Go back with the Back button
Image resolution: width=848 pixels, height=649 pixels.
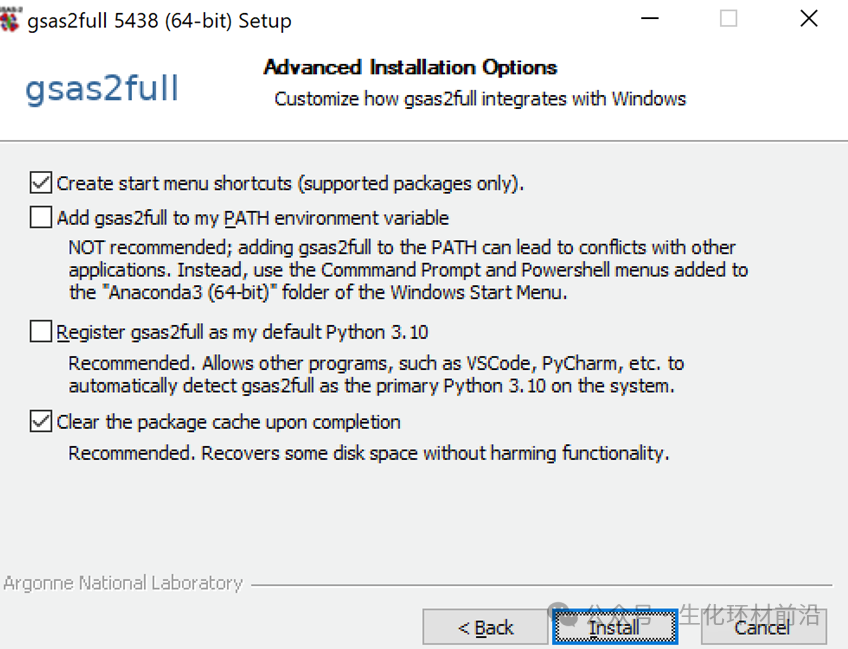[x=486, y=627]
